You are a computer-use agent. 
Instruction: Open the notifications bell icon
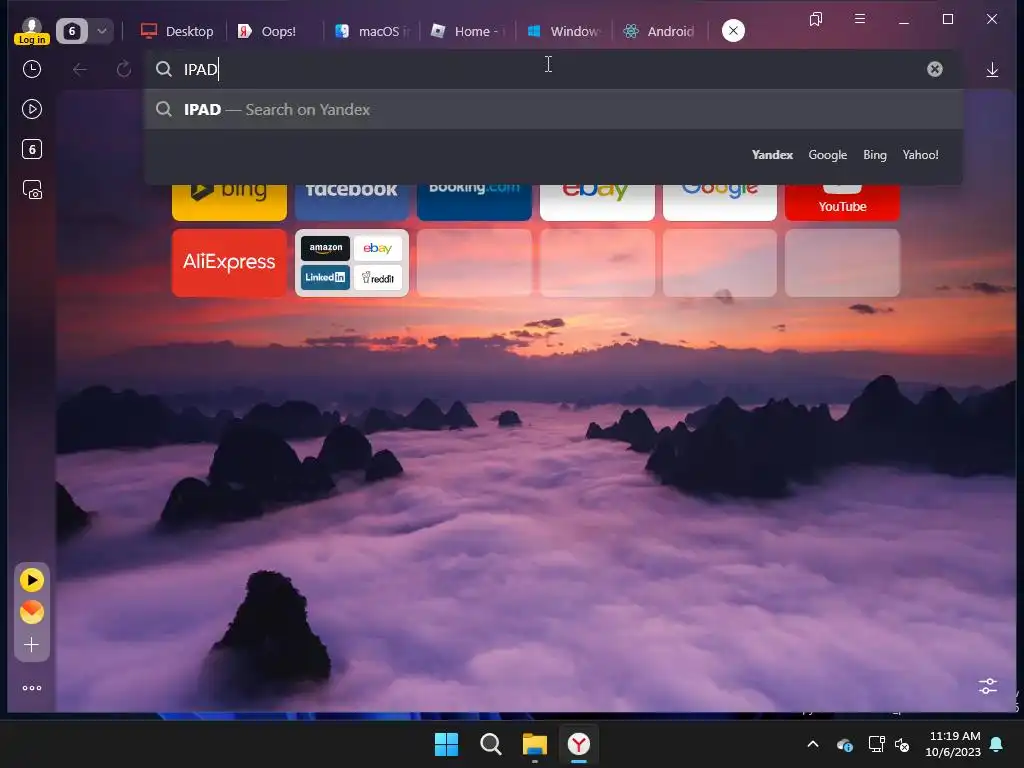pos(997,744)
